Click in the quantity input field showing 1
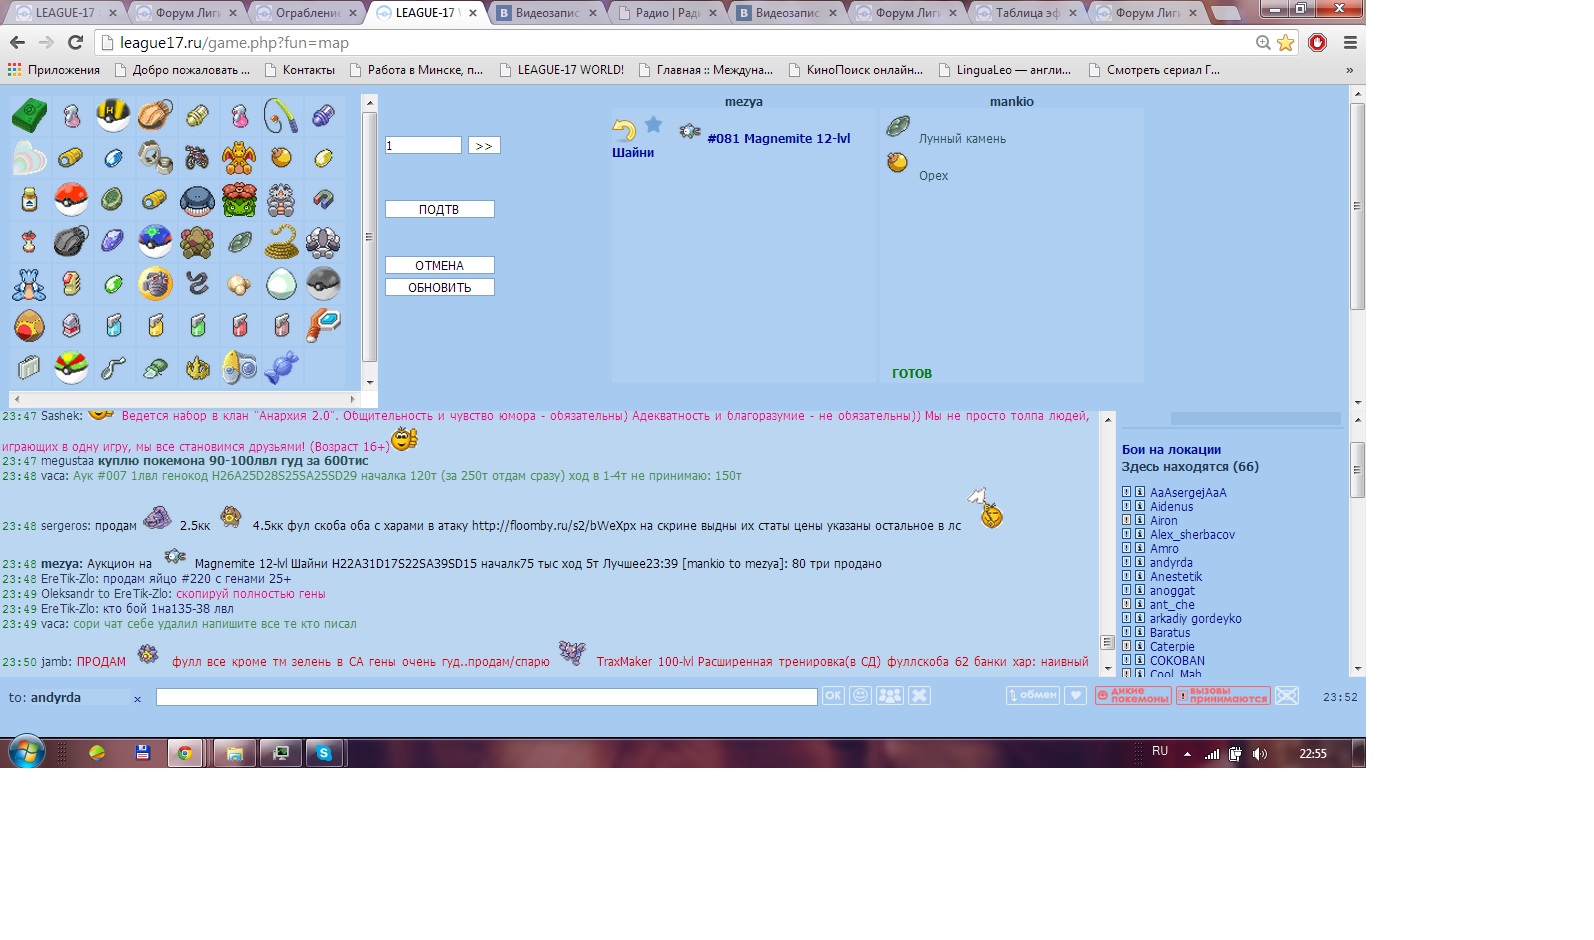 [x=423, y=146]
